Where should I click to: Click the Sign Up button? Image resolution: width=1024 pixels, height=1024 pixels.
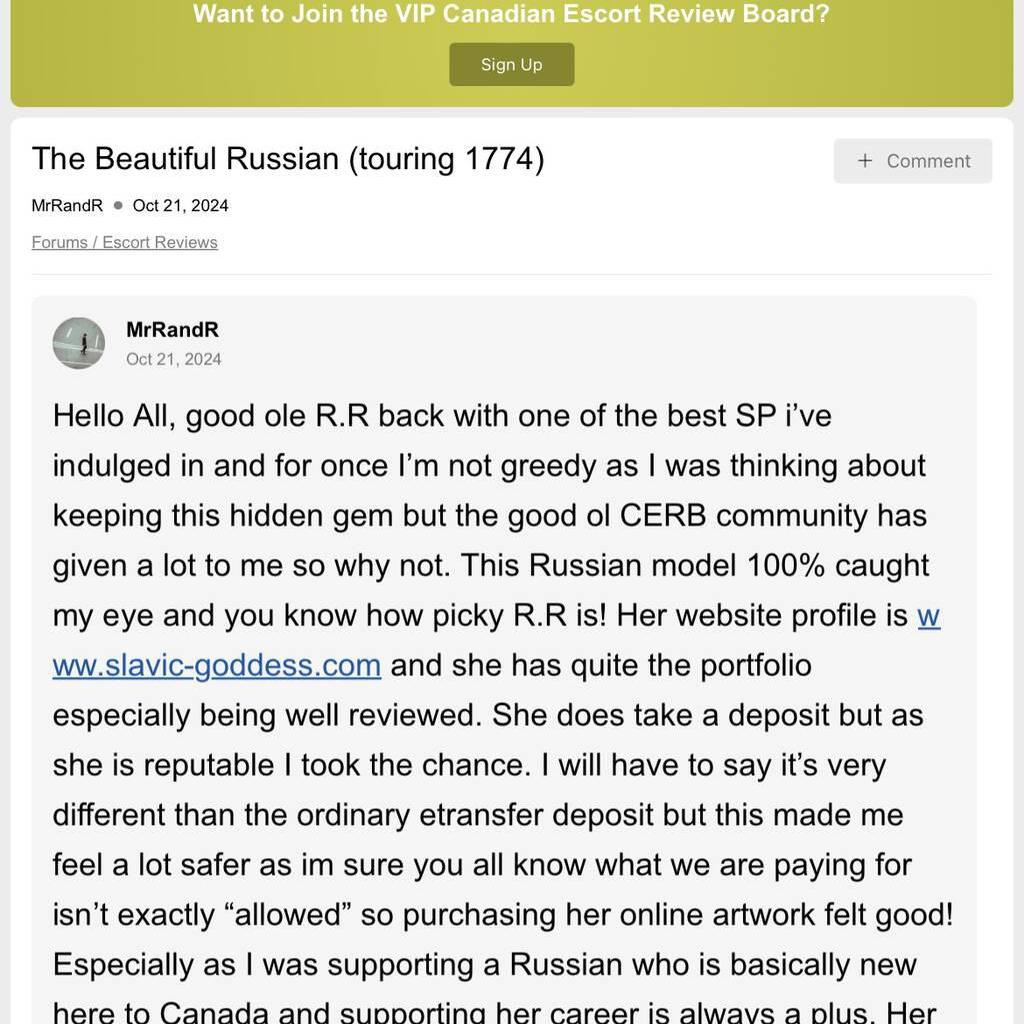511,65
